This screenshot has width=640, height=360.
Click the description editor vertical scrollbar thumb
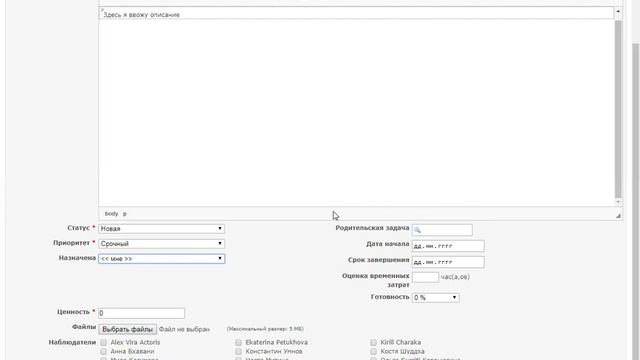tap(618, 109)
